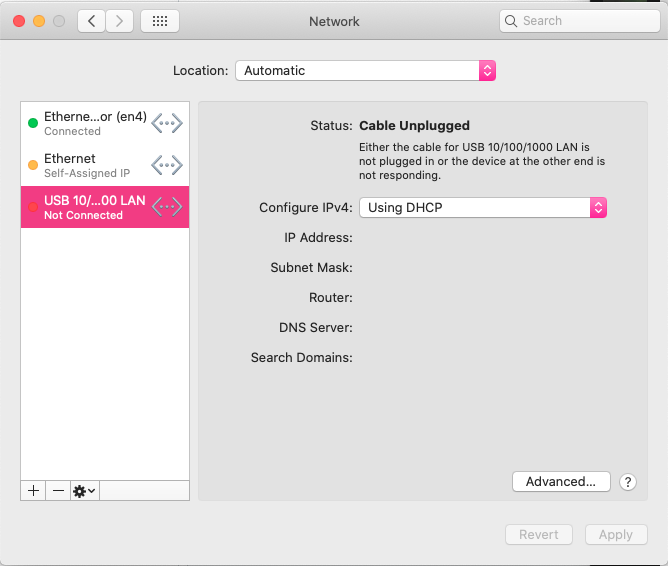This screenshot has height=566, width=668.
Task: Select USB 10/...00 LAN service
Action: coord(105,207)
